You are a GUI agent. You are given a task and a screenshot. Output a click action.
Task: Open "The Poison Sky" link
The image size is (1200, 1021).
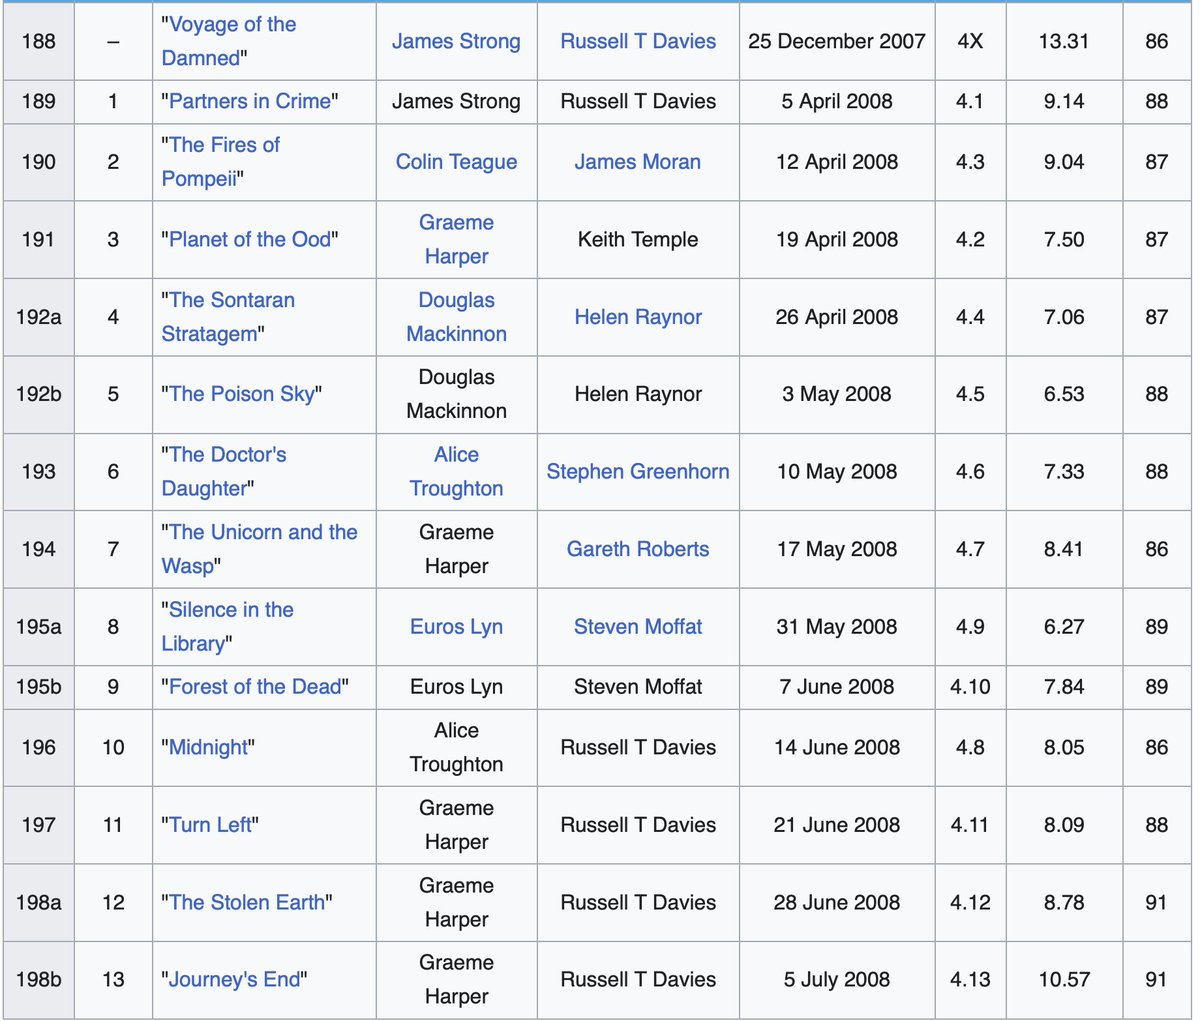click(242, 394)
